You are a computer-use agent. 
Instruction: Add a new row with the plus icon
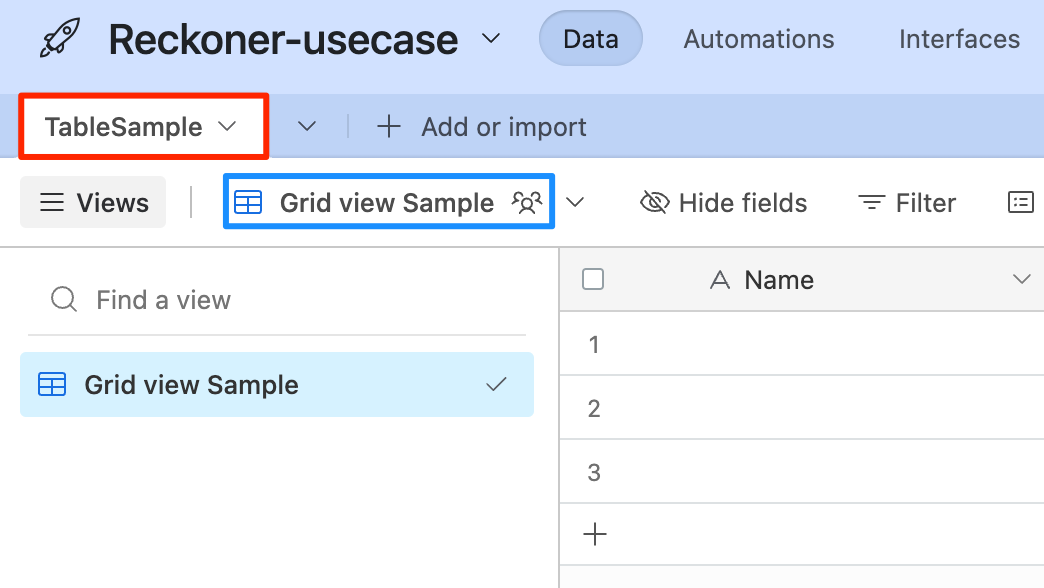coord(595,535)
